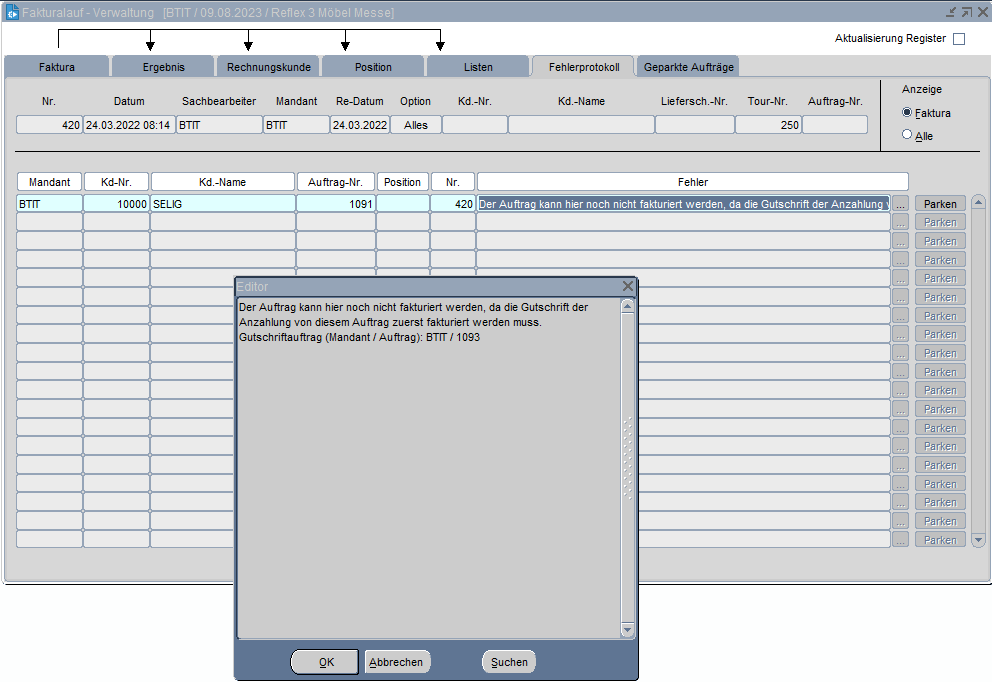Viewport: 992px width, 682px height.
Task: Switch to the Ergebnis tab
Action: coord(163,67)
